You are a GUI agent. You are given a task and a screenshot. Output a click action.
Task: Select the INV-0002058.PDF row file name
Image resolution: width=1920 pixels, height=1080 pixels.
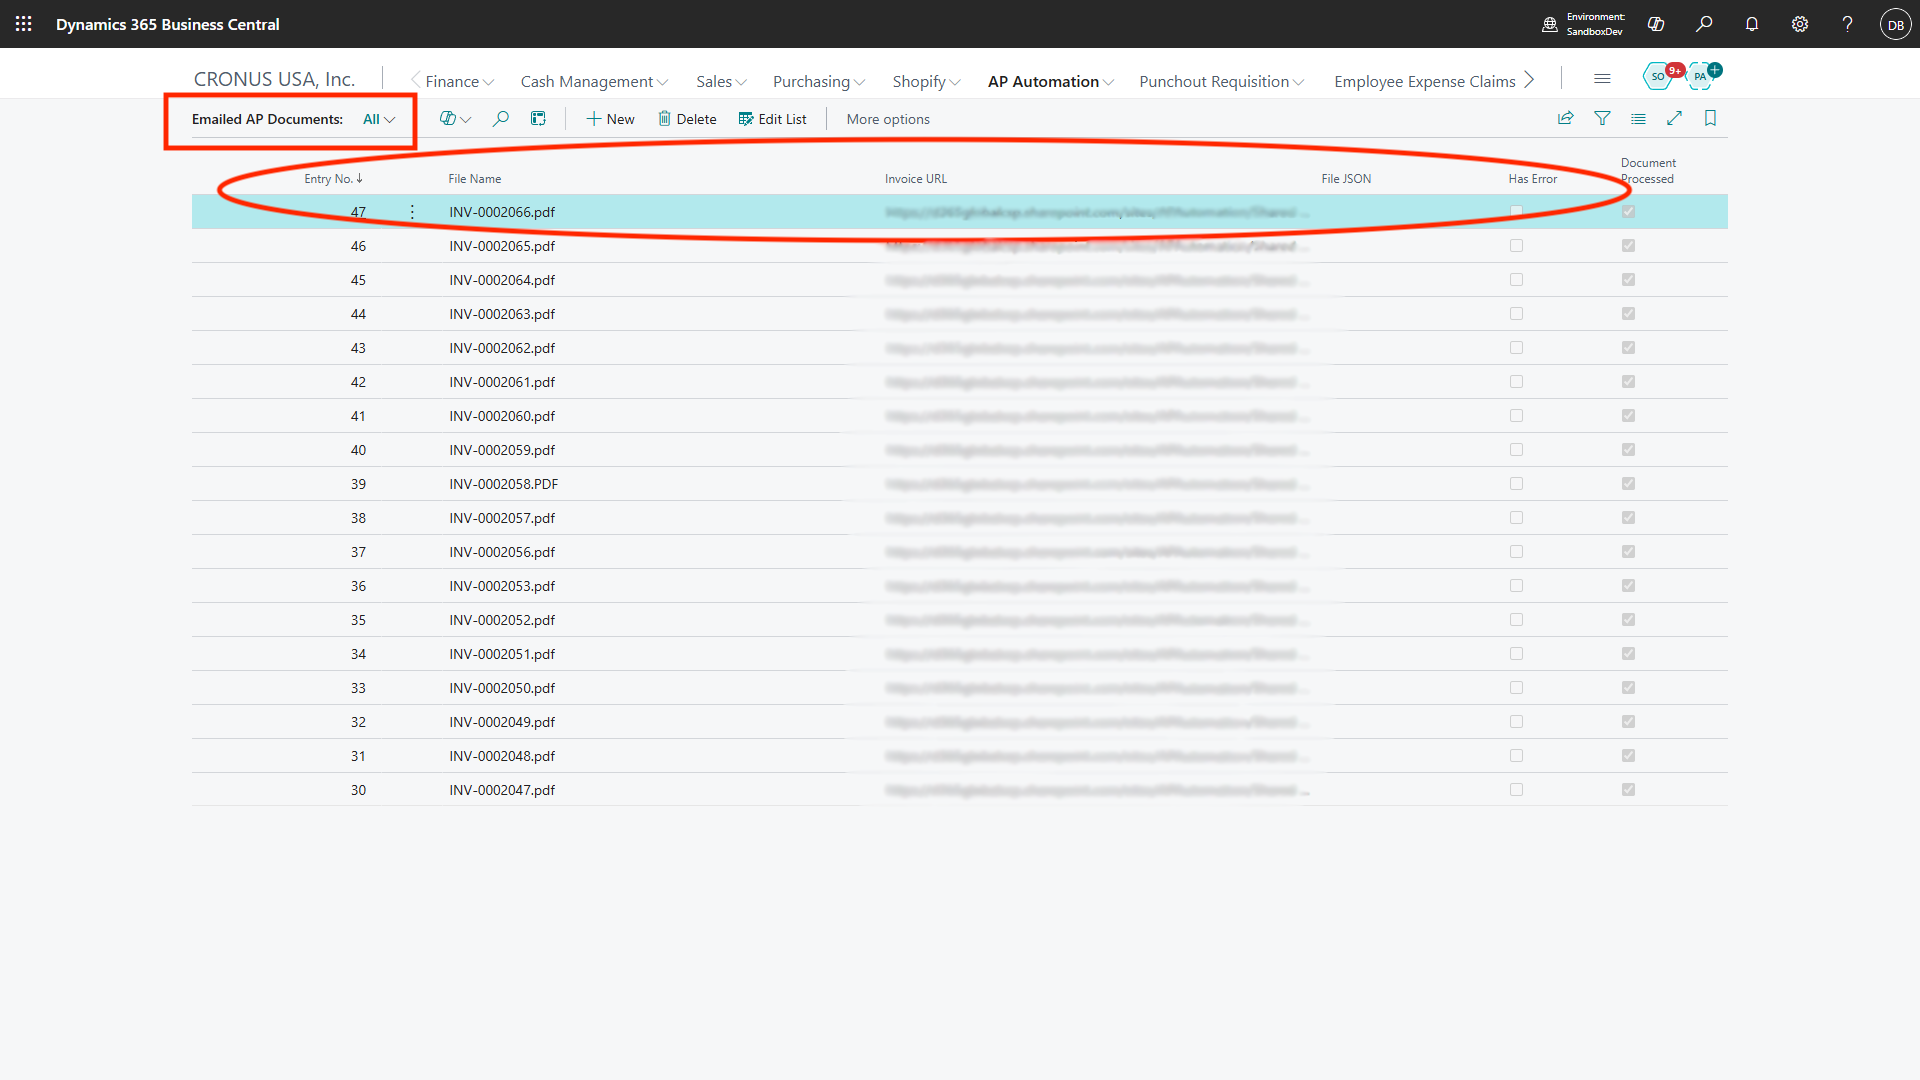(503, 484)
